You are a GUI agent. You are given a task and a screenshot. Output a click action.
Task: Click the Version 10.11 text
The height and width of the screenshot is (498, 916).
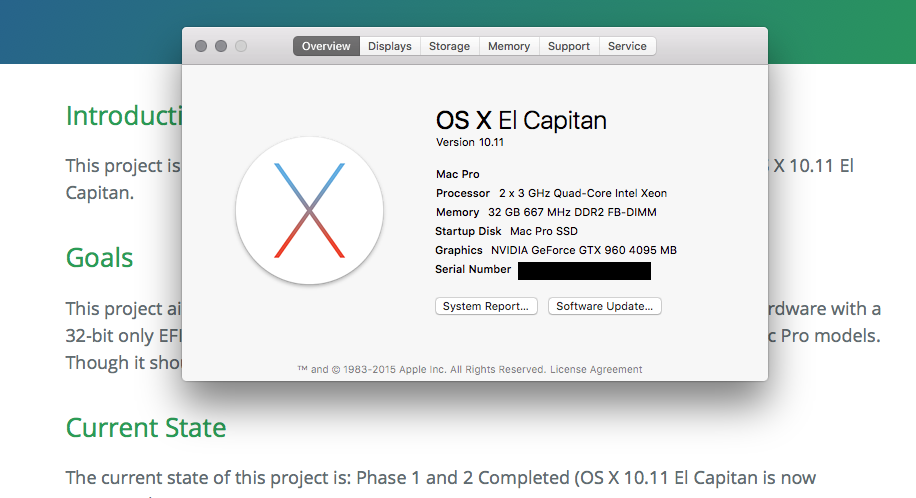[470, 142]
